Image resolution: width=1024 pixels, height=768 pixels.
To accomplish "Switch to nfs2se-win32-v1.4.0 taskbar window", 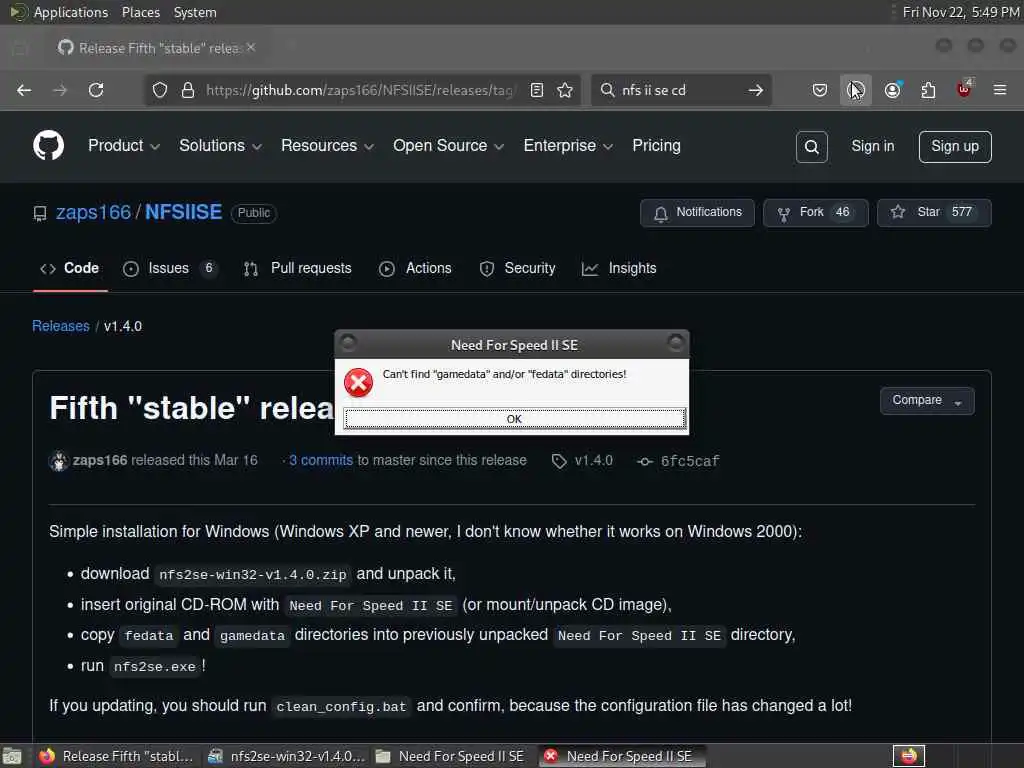I will tap(285, 756).
